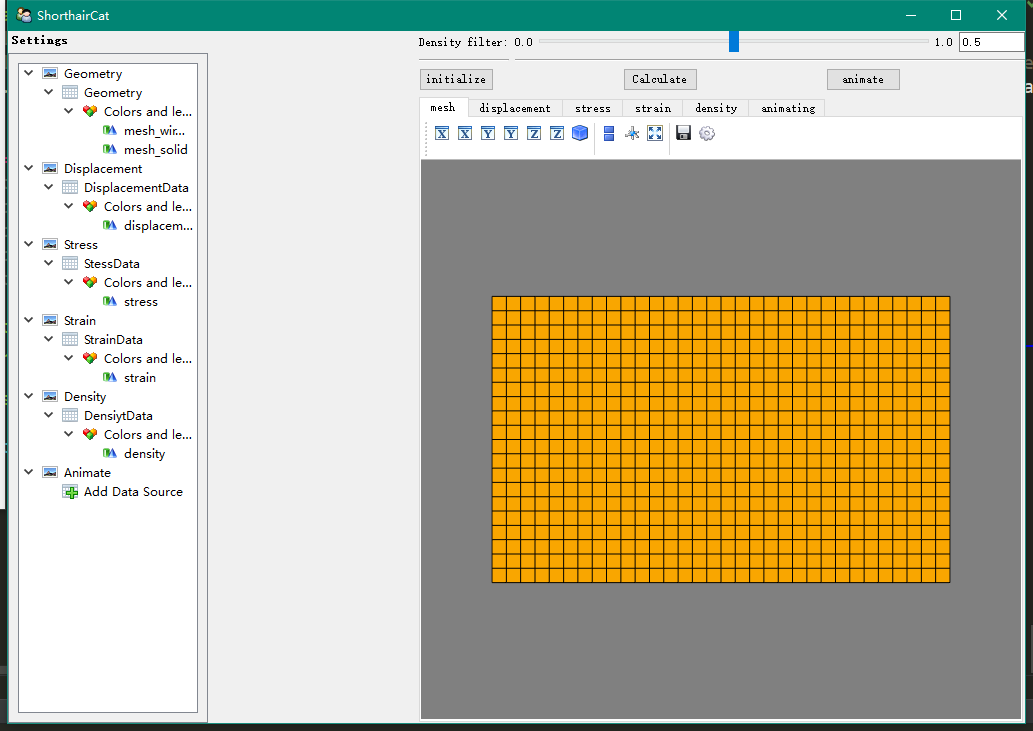Image resolution: width=1033 pixels, height=731 pixels.
Task: Click the module icon next to stress
Action: coord(110,302)
